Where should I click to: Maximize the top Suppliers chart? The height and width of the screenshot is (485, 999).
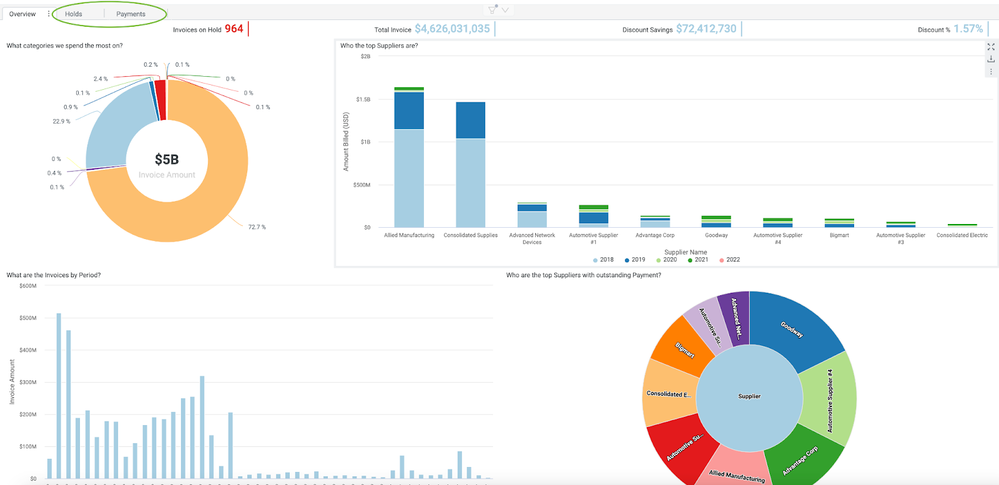click(x=991, y=47)
